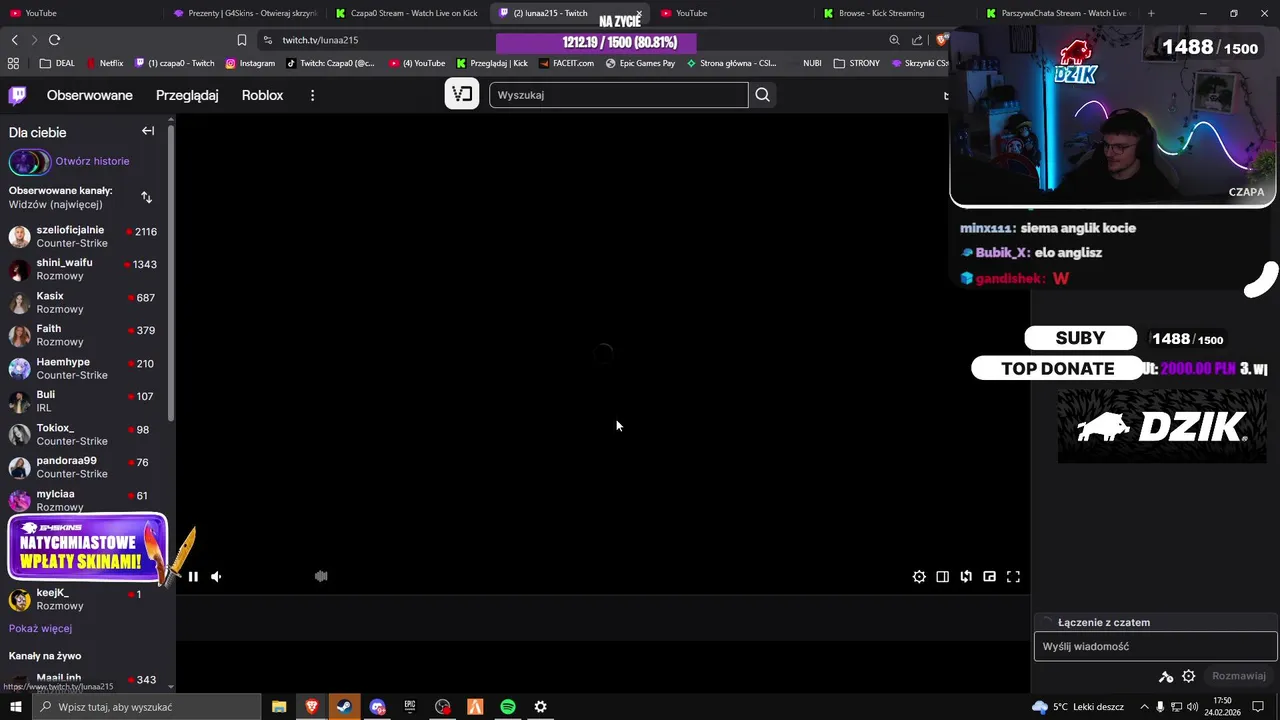Open the Roblox nav item

[x=262, y=95]
